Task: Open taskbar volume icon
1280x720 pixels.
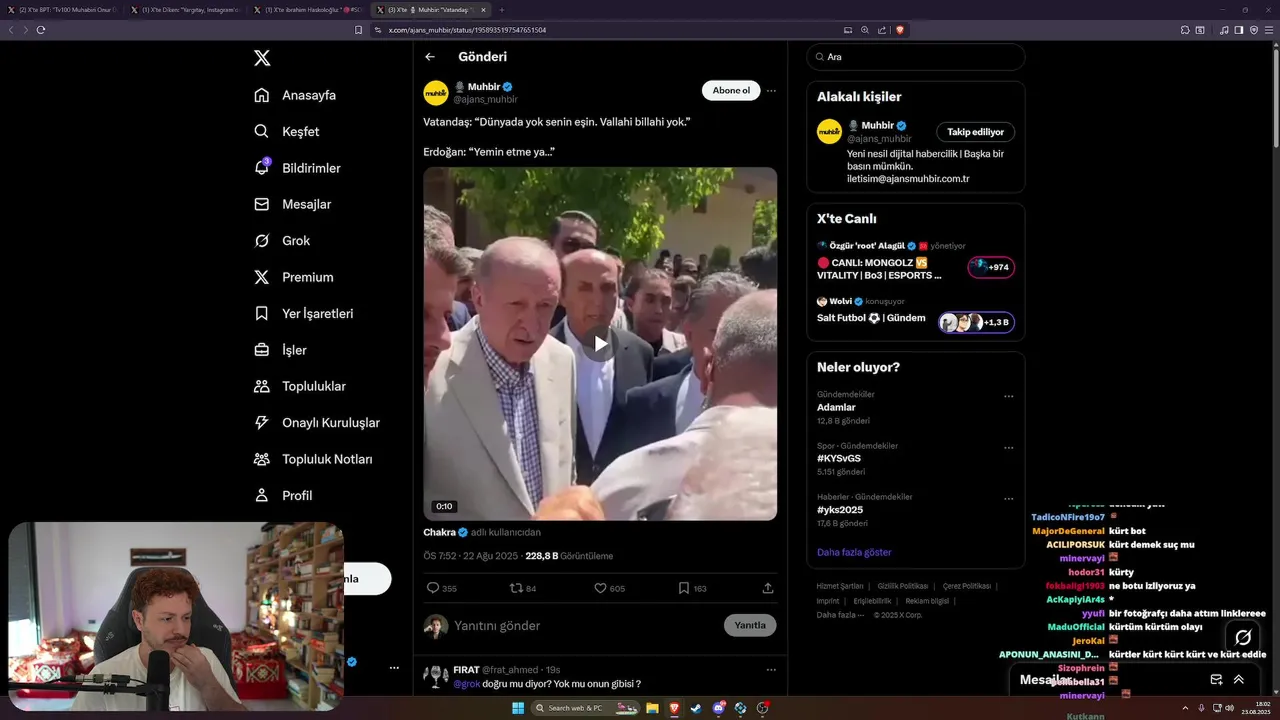Action: (x=1230, y=708)
